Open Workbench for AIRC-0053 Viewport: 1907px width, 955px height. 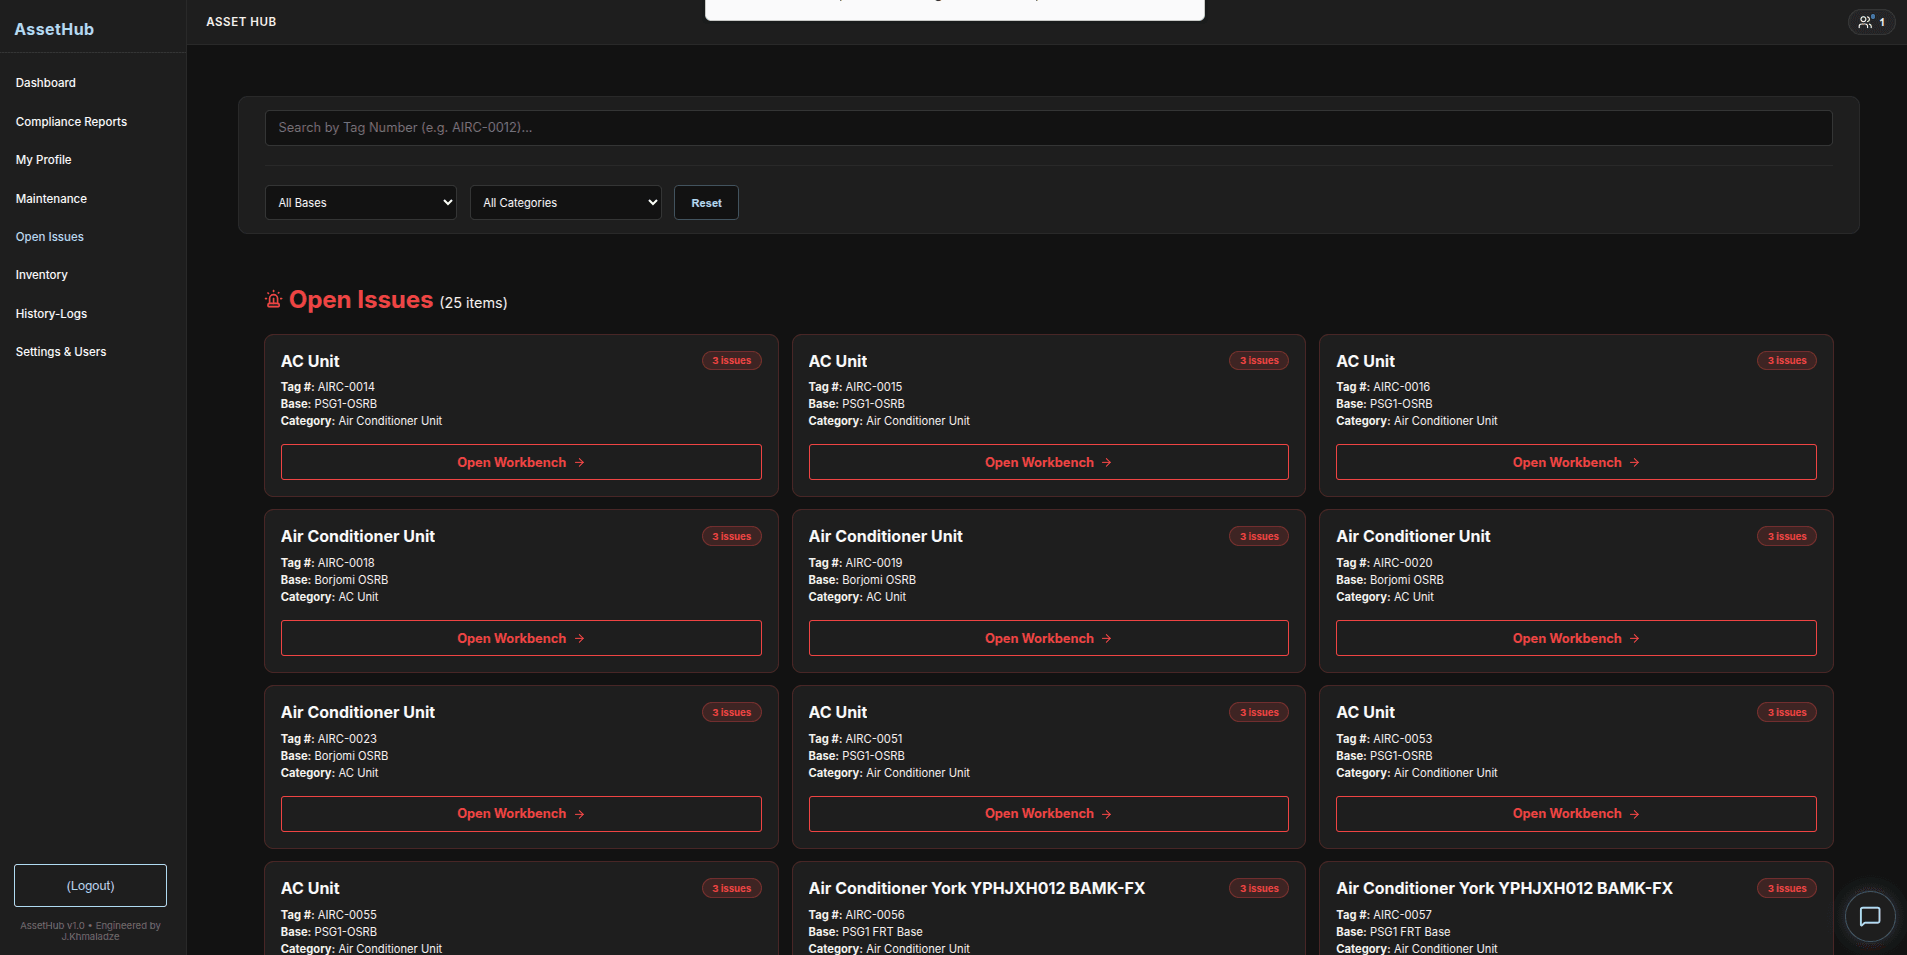click(1576, 814)
